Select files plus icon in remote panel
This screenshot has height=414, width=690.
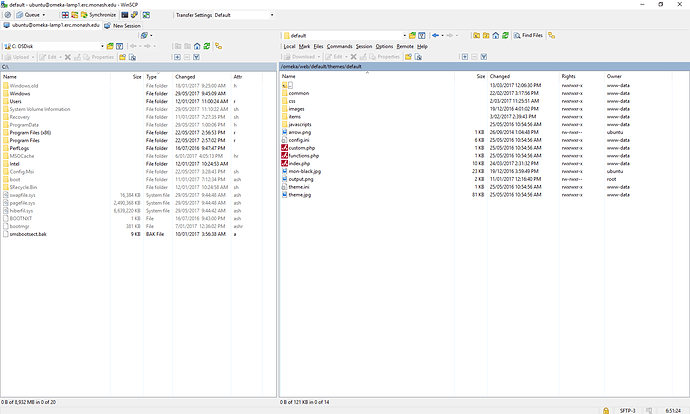tap(465, 57)
